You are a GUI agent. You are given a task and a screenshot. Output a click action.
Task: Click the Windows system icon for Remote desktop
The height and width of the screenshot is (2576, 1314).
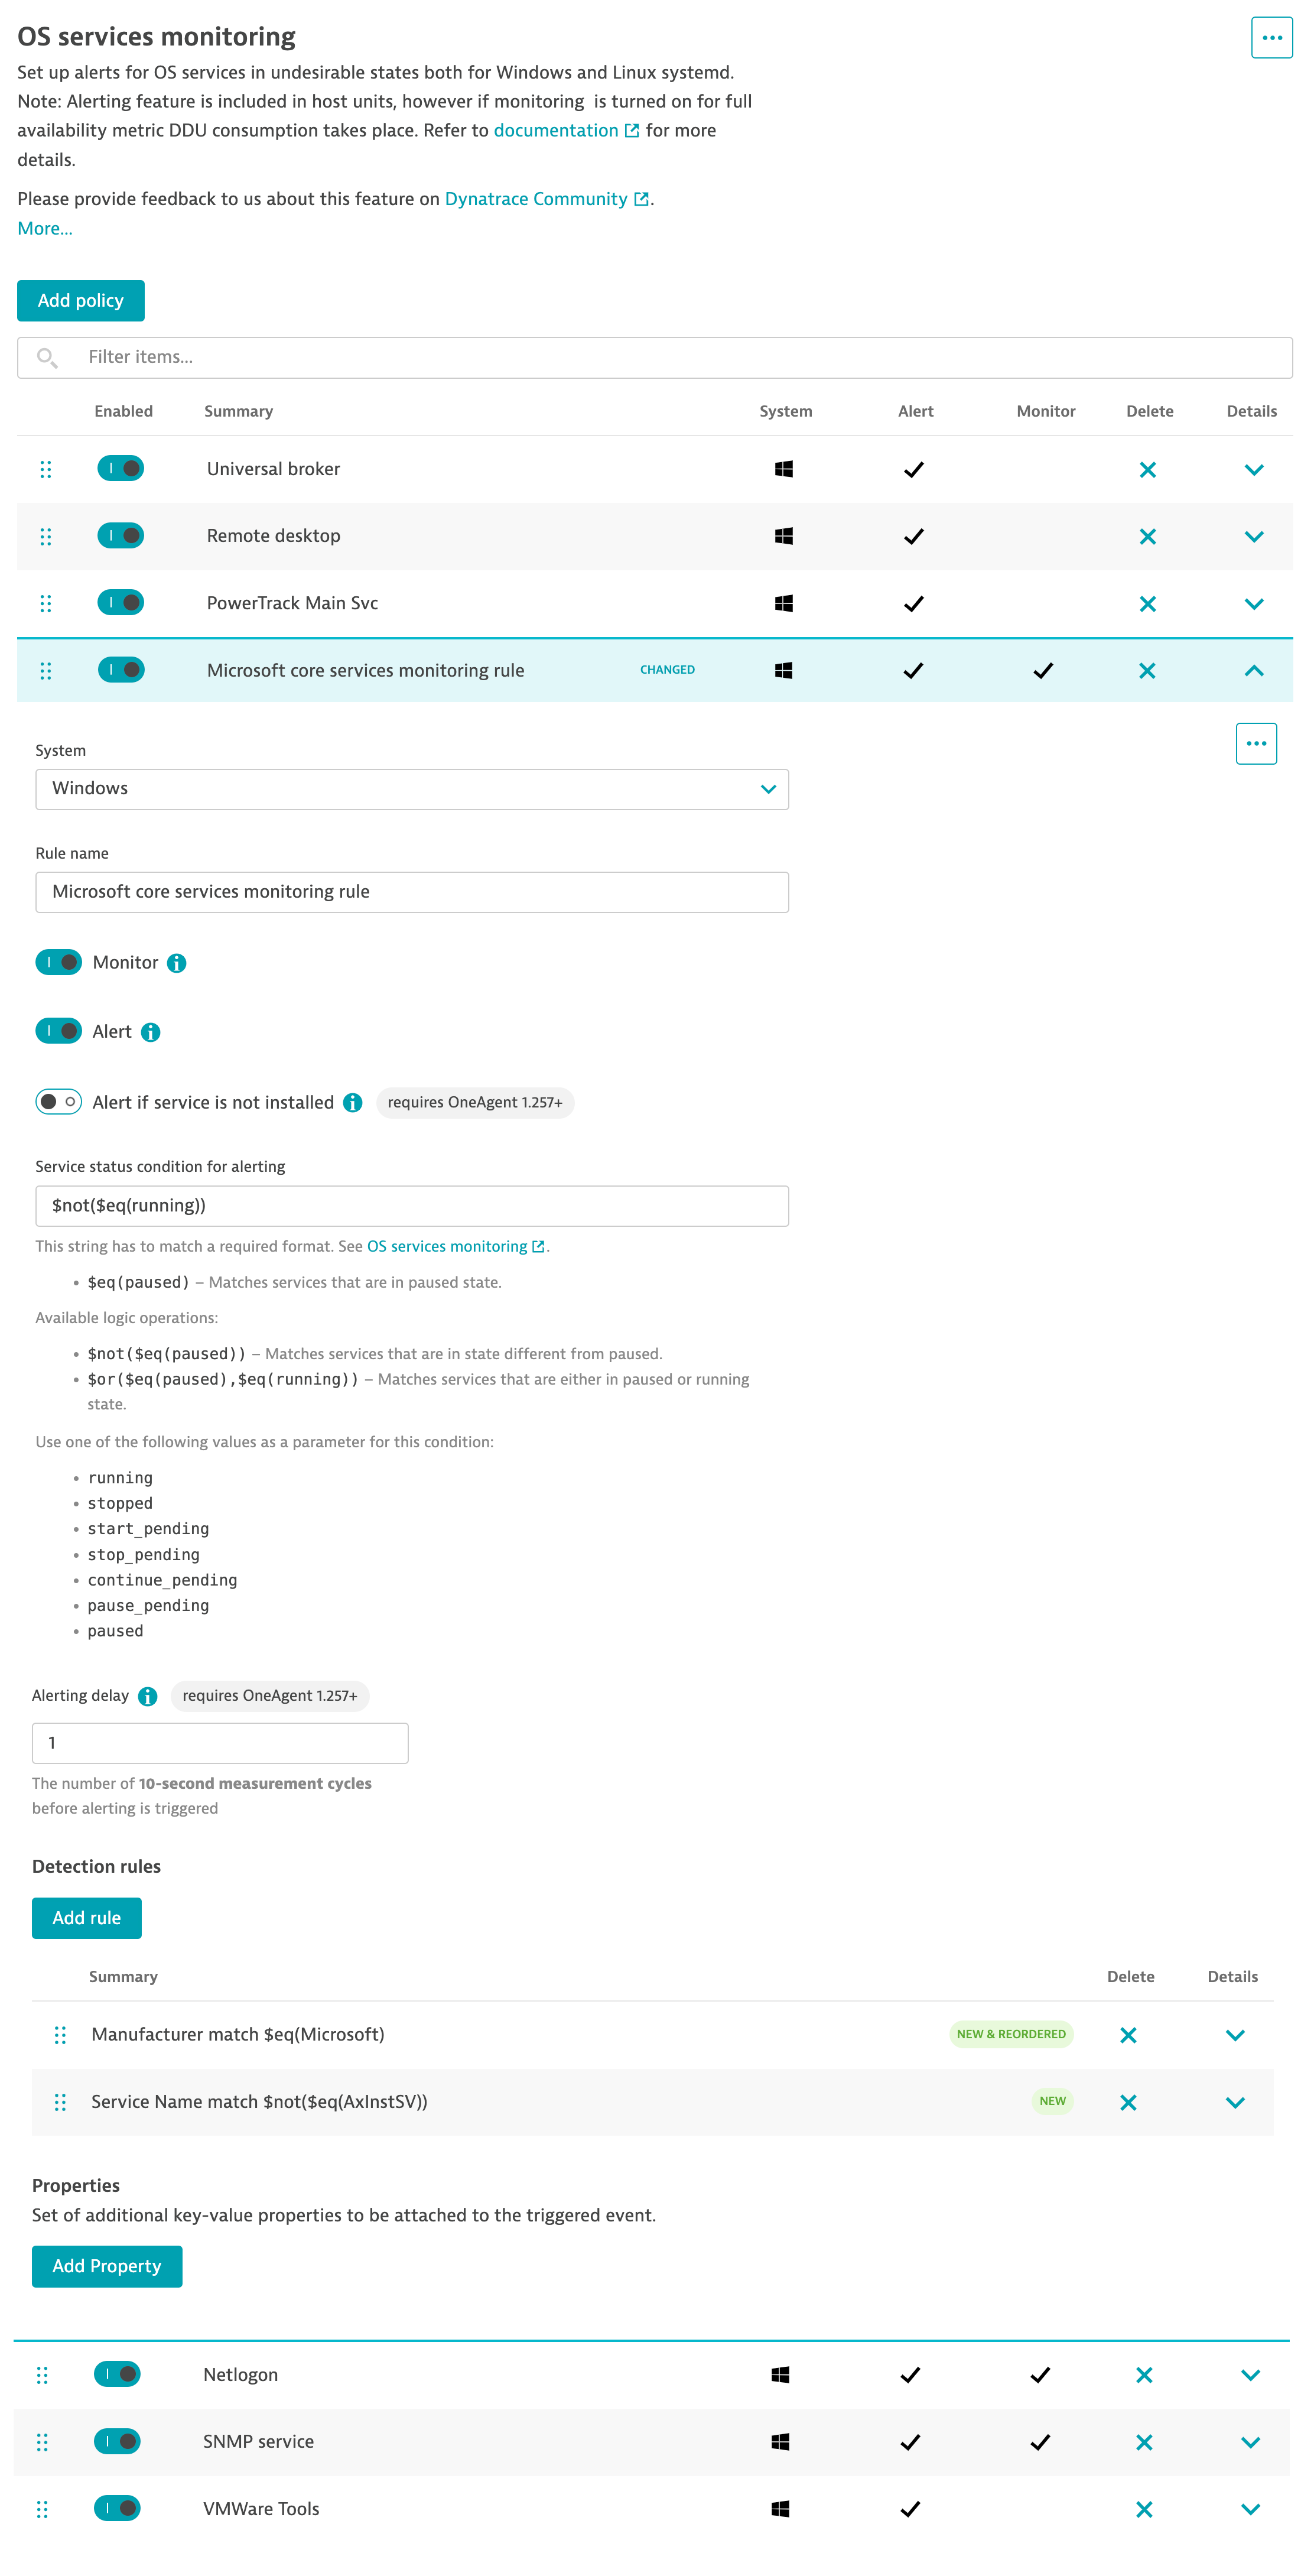(783, 537)
